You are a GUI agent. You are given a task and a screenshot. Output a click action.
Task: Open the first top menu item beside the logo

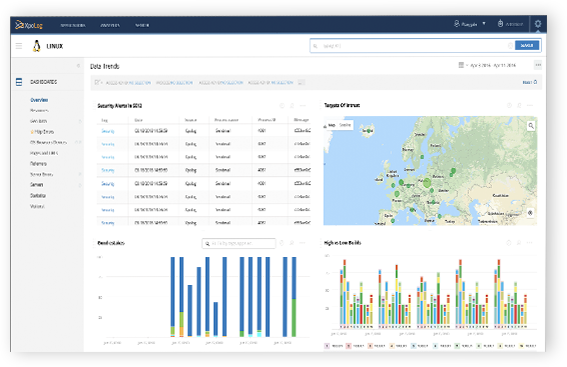73,25
